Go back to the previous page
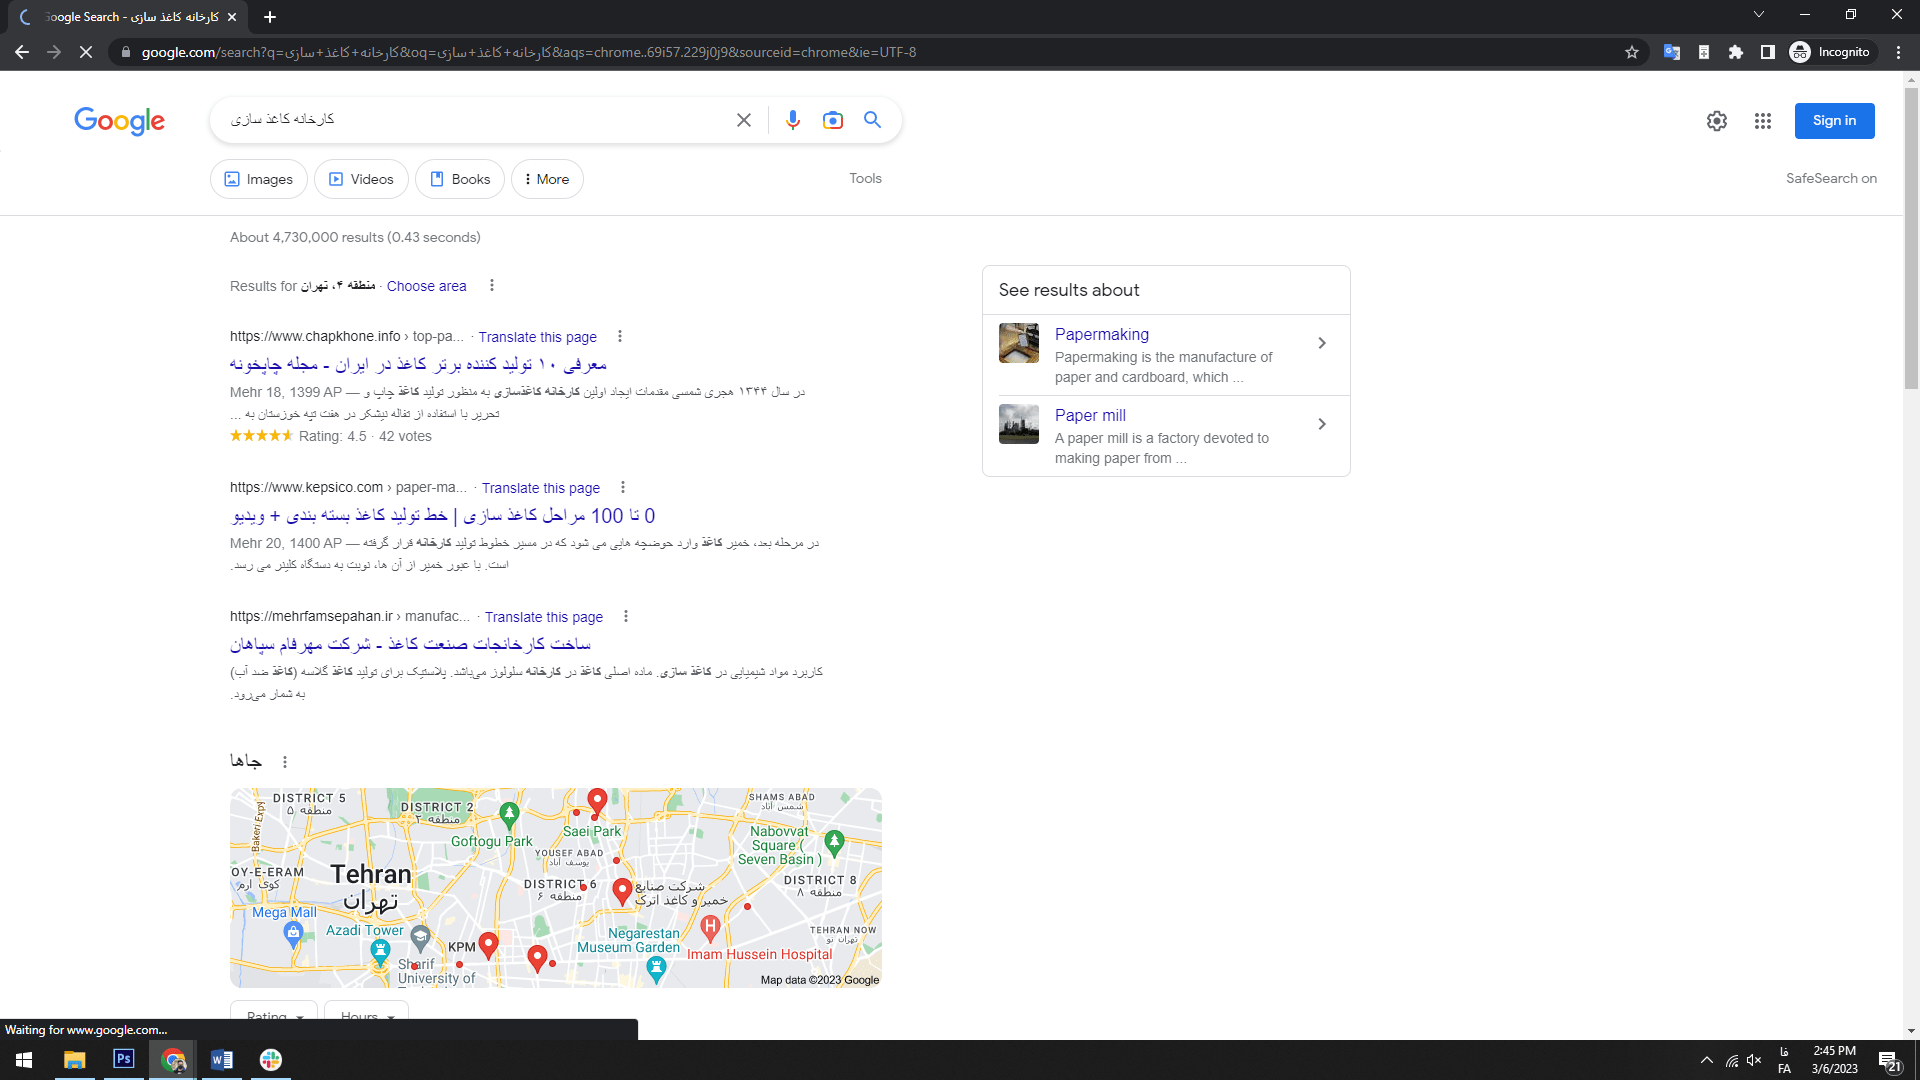This screenshot has height=1080, width=1920. pos(22,52)
